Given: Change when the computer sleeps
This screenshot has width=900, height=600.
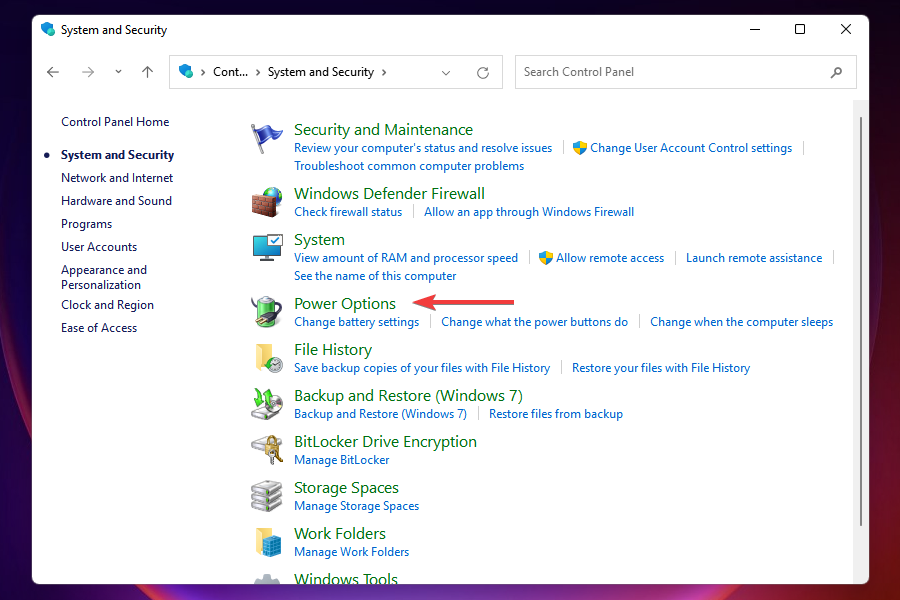Looking at the screenshot, I should pyautogui.click(x=742, y=322).
